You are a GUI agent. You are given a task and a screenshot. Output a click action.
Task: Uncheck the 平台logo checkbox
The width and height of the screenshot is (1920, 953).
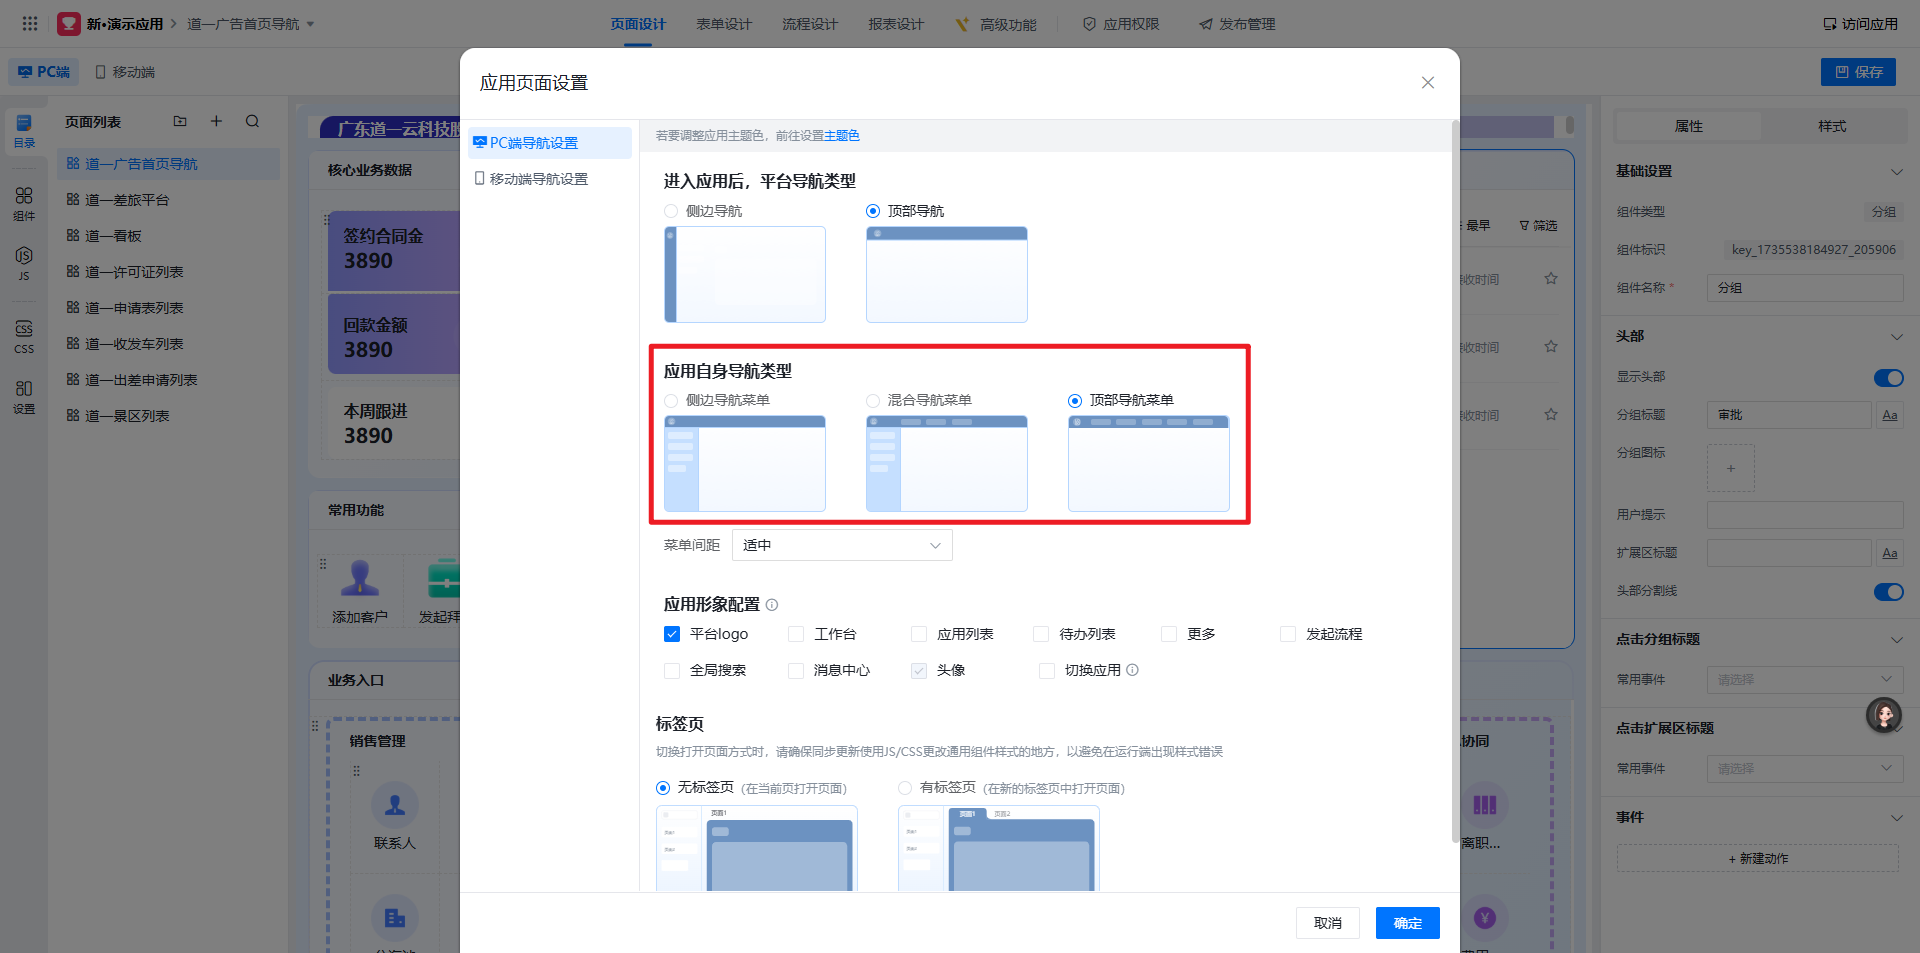point(672,634)
